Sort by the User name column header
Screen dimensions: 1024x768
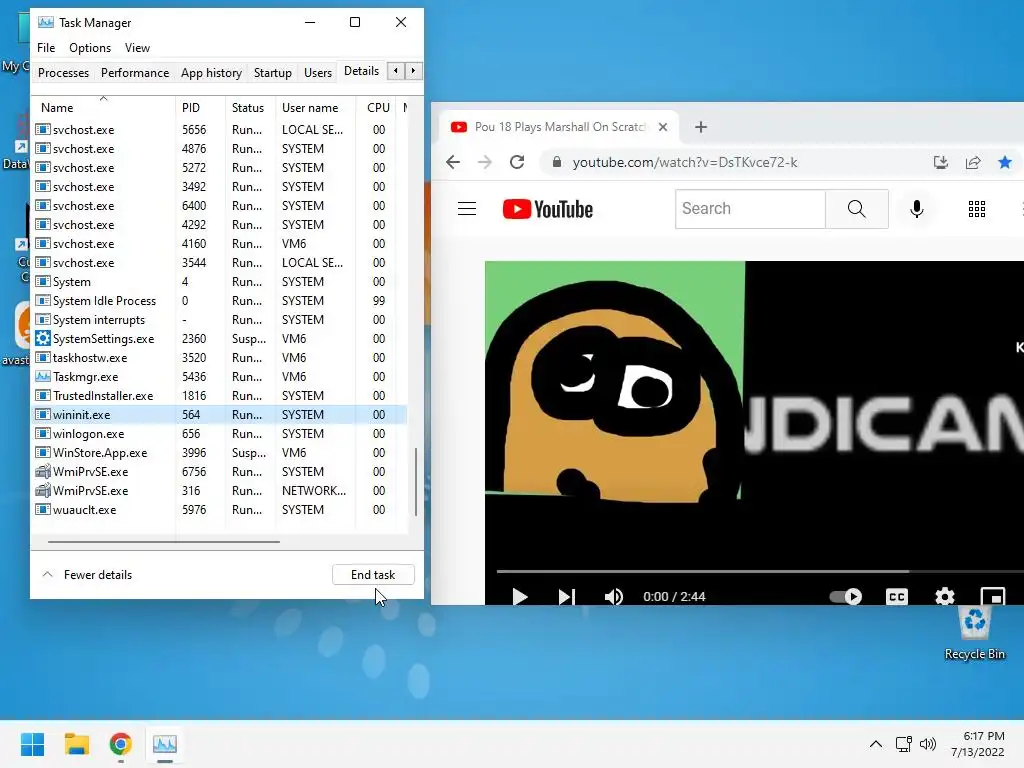click(315, 107)
